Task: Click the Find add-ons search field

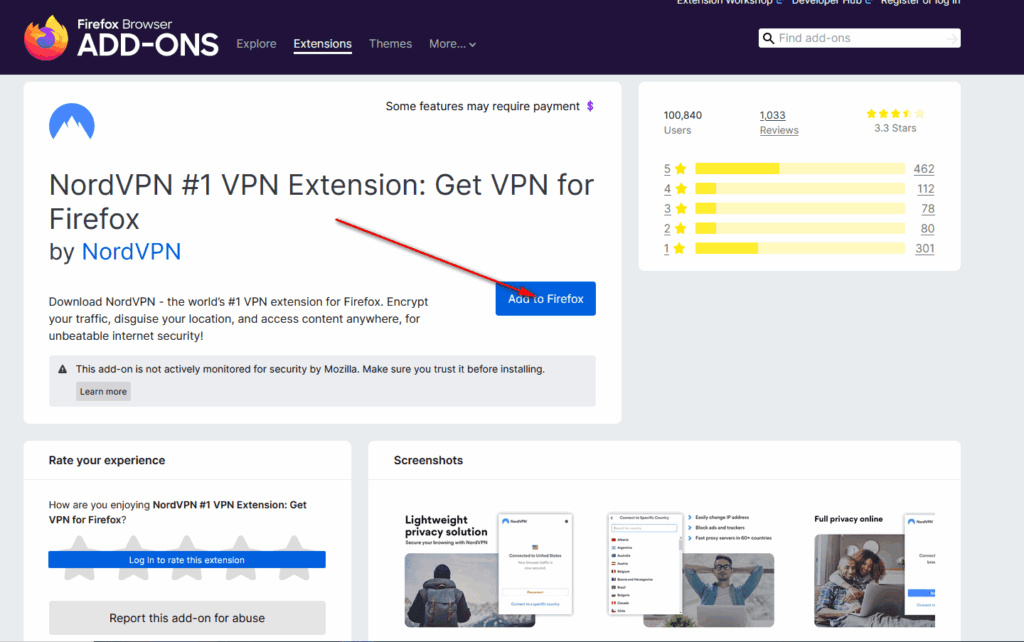Action: pos(859,39)
